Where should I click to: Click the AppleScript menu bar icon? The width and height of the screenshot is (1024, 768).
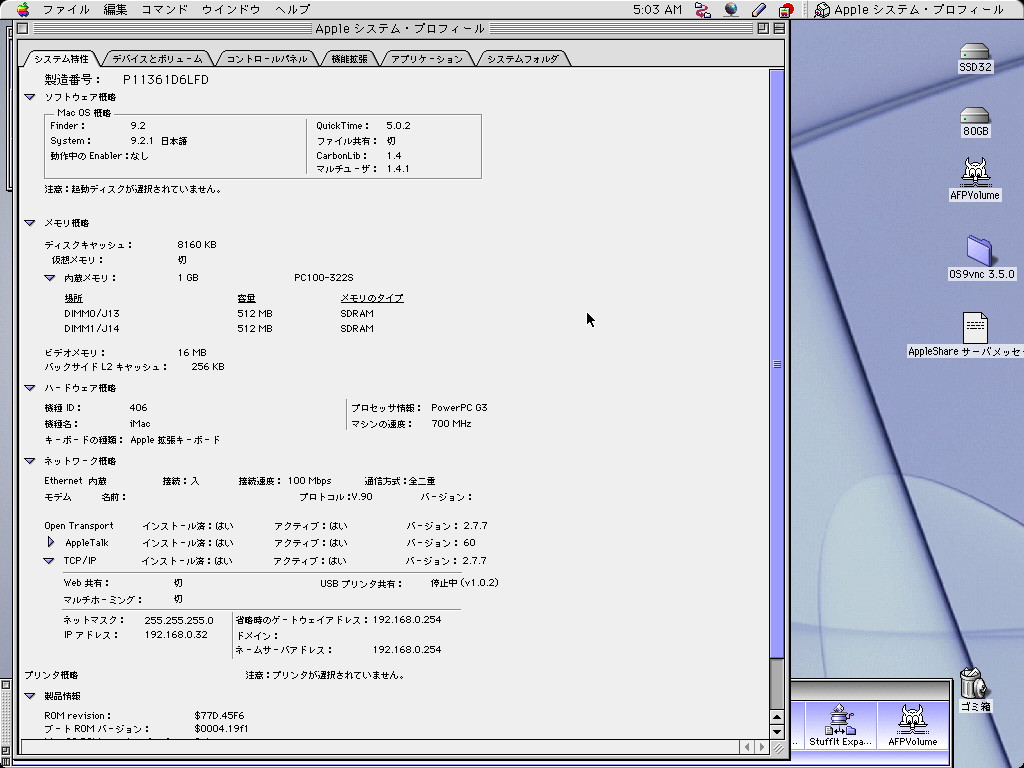(x=703, y=10)
